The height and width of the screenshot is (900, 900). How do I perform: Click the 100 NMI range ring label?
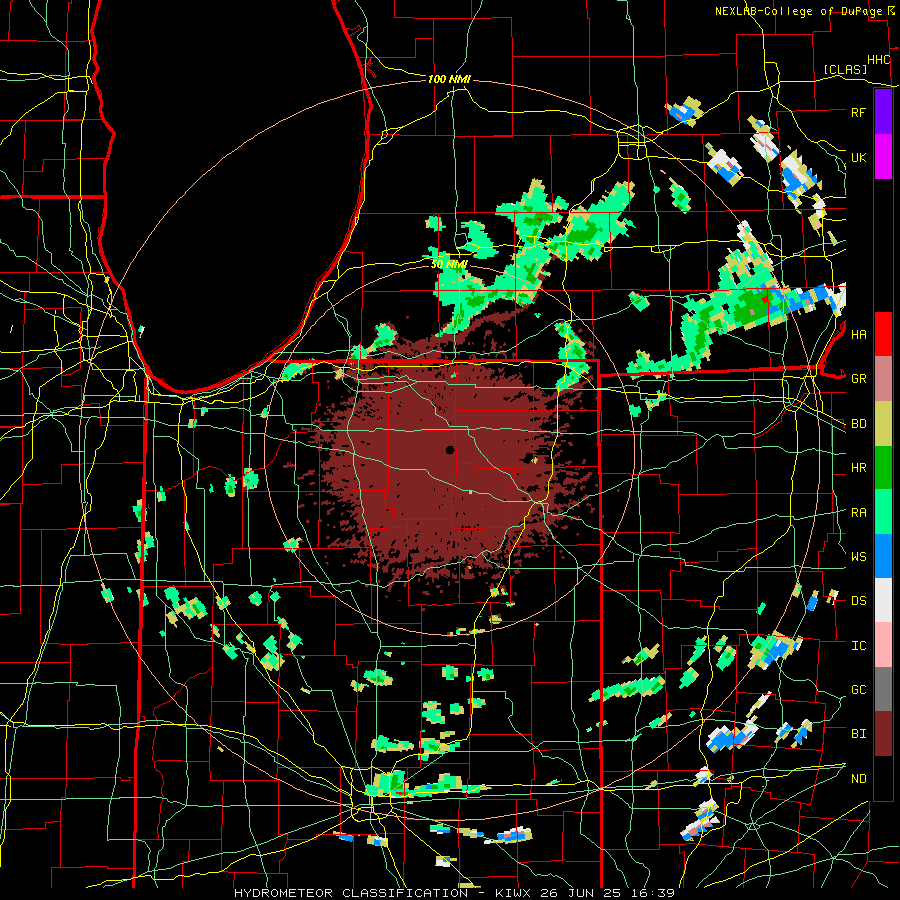coord(449,79)
